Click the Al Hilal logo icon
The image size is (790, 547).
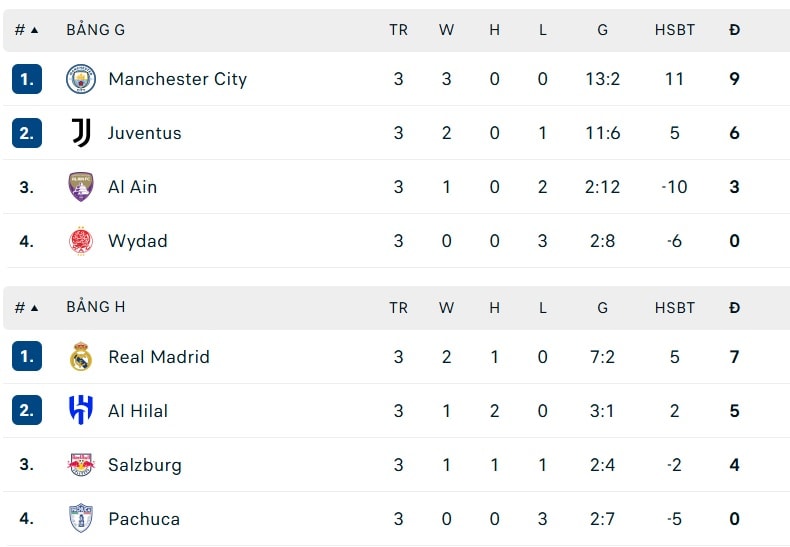[81, 411]
